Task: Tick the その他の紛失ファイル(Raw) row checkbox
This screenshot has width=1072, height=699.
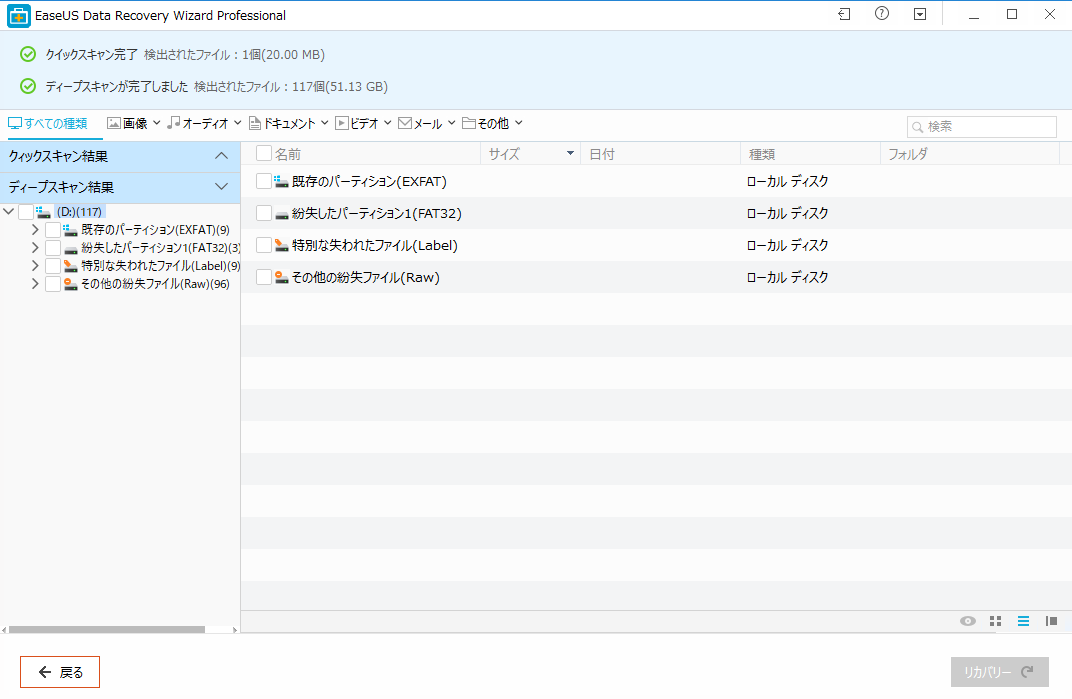Action: [x=264, y=277]
